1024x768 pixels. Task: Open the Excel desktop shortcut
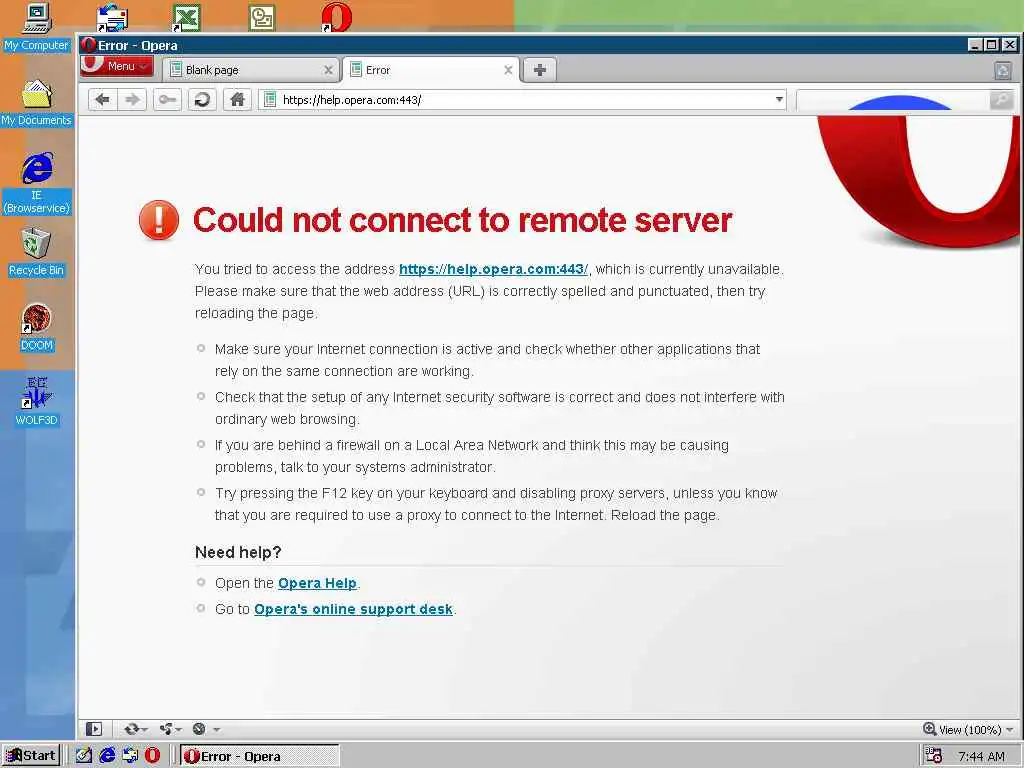point(186,17)
